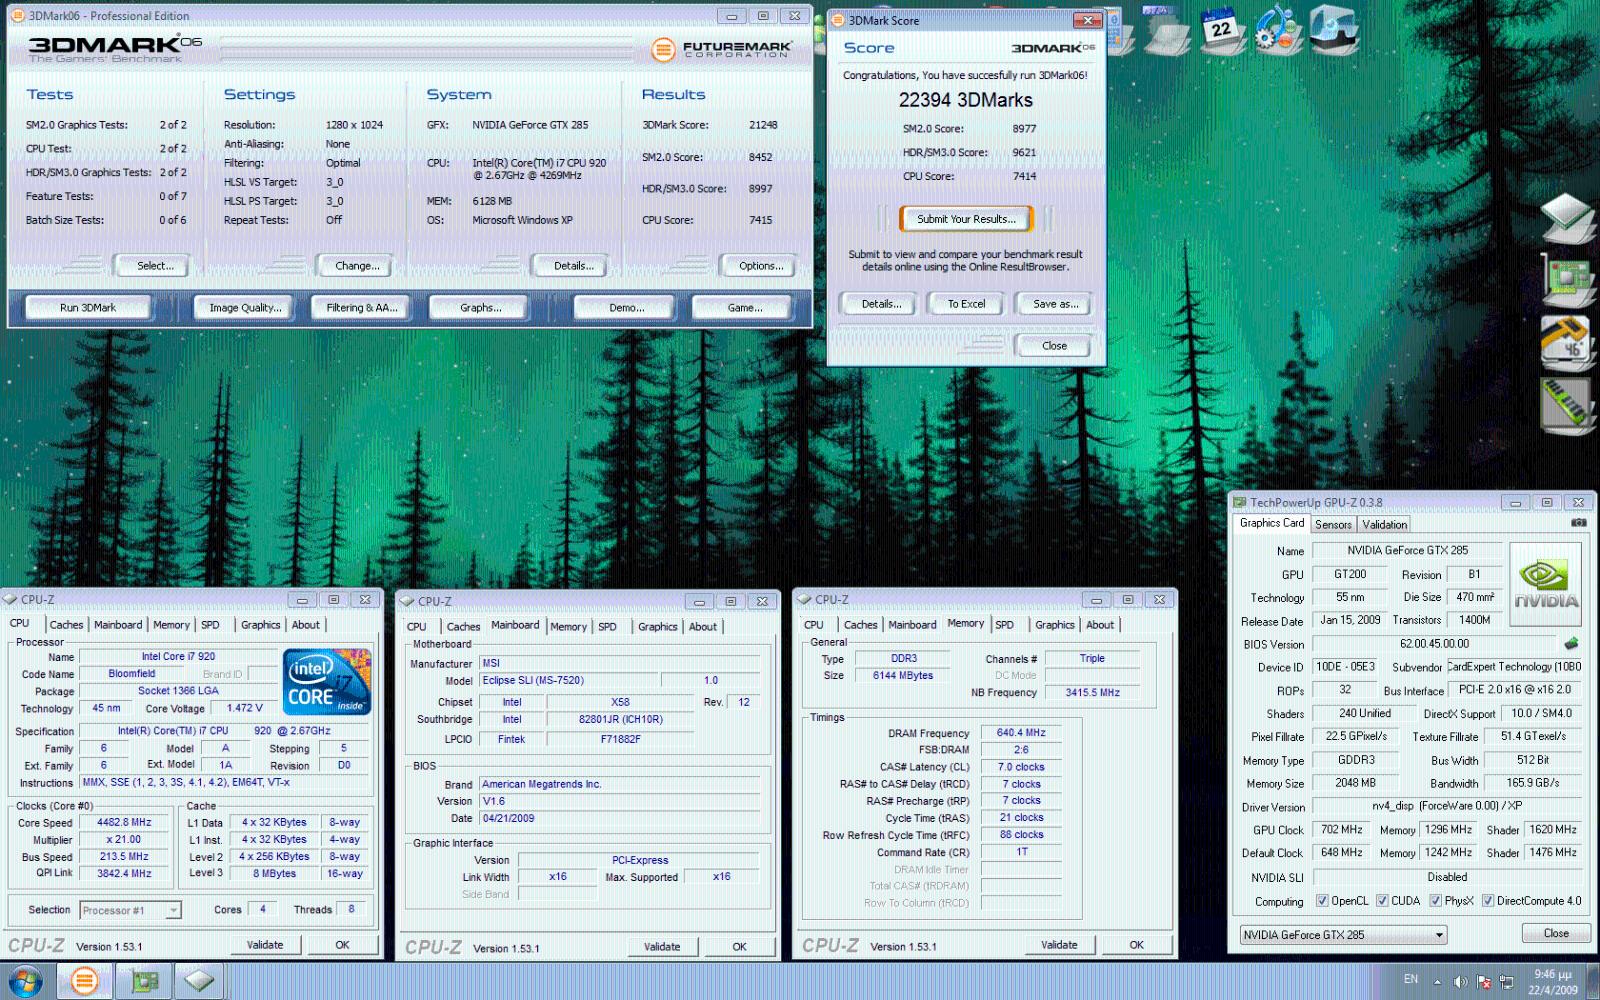
Task: Toggle the PhysX checkbox
Action: (1435, 900)
